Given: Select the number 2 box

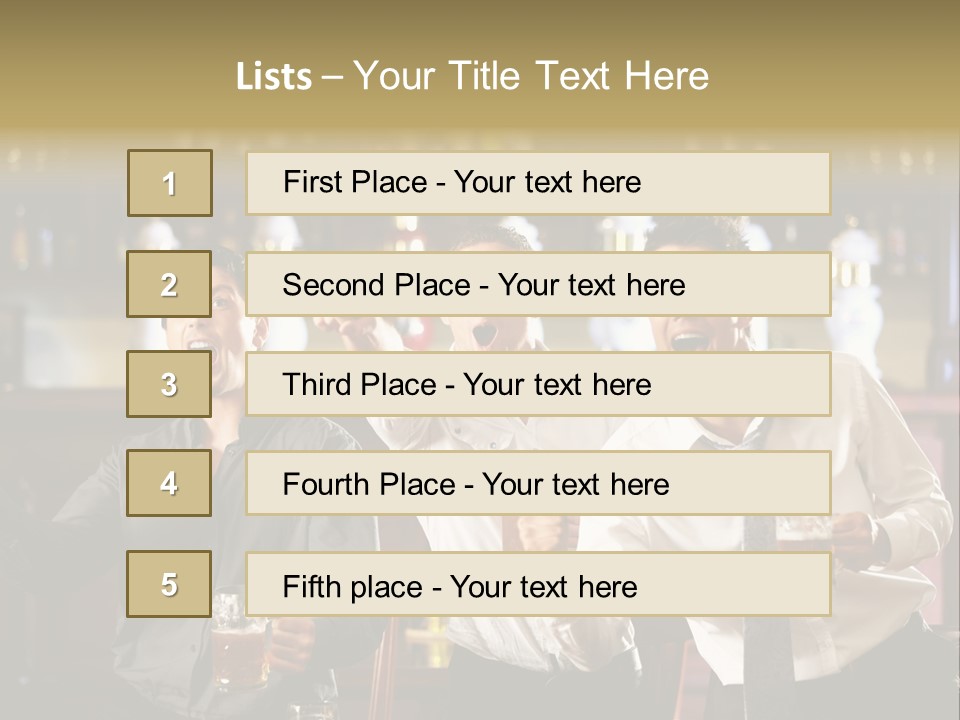Looking at the screenshot, I should click(169, 284).
